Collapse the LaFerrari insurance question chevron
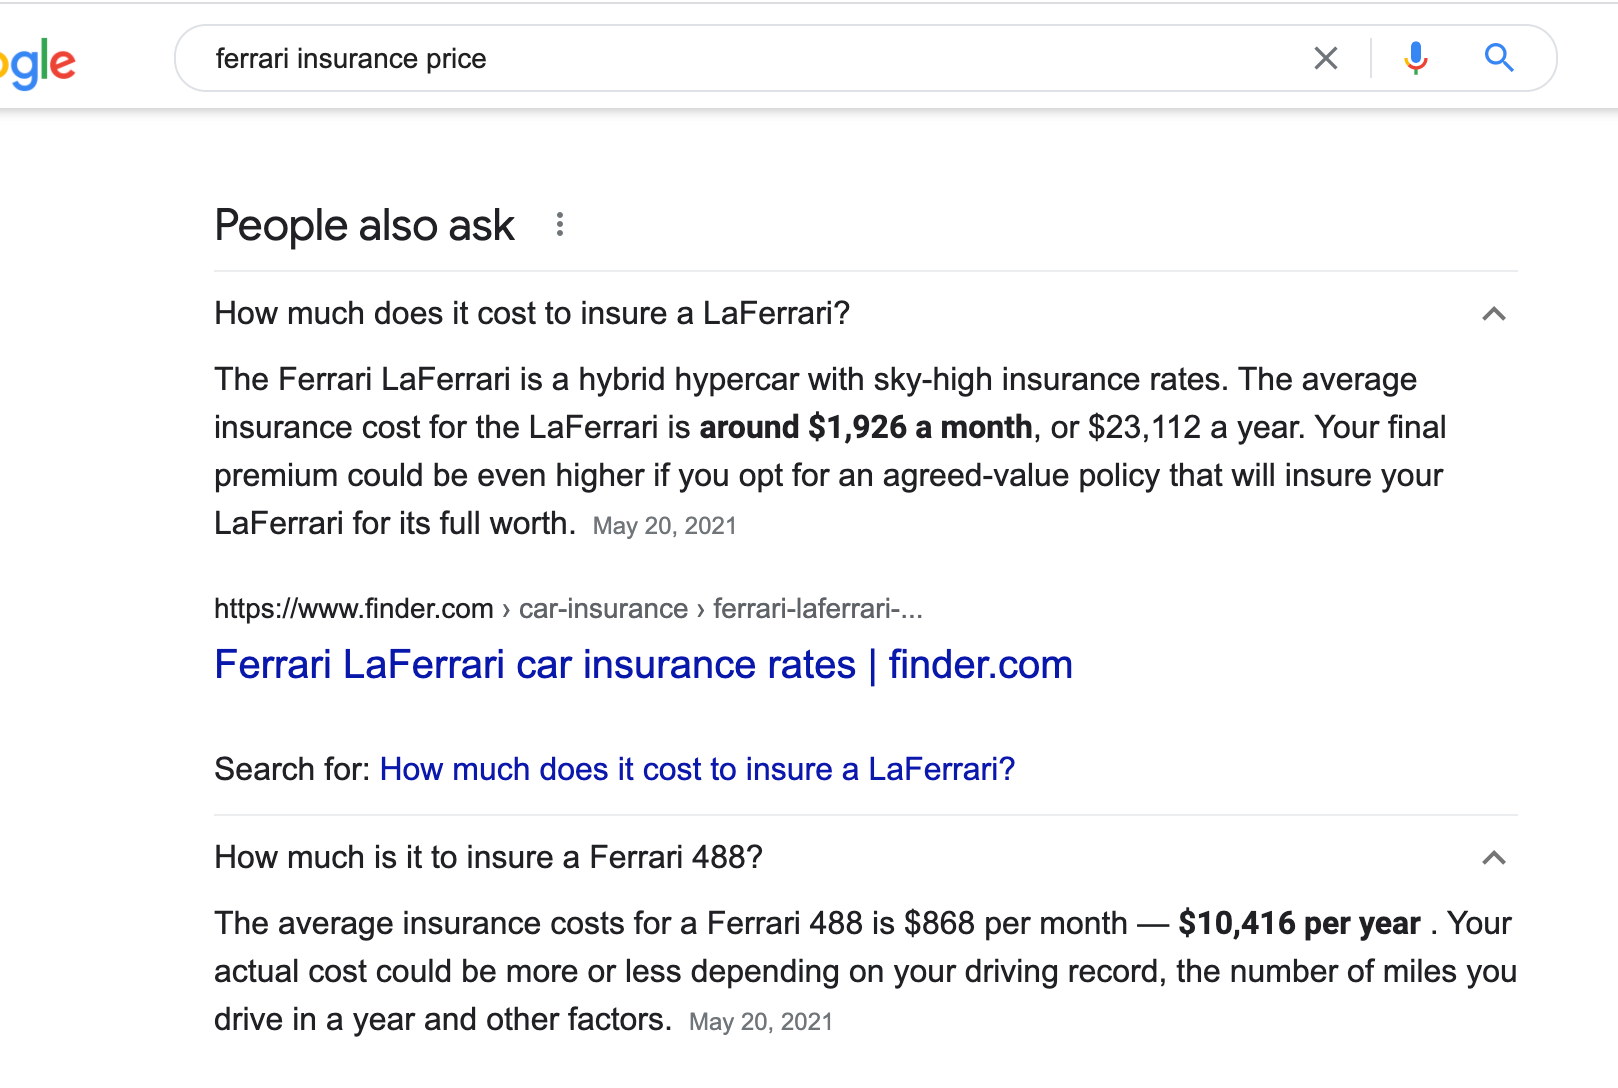This screenshot has height=1088, width=1618. click(1494, 314)
